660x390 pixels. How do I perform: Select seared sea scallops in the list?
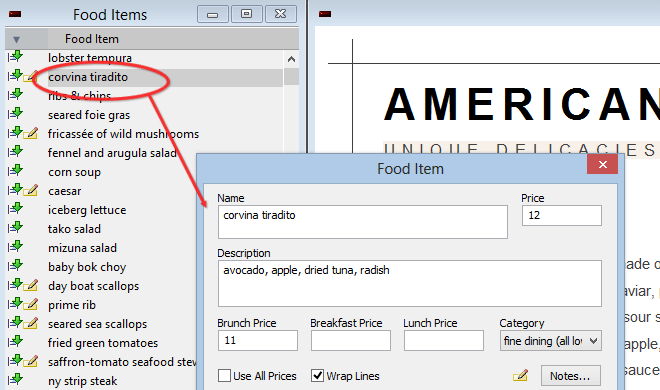click(x=98, y=324)
